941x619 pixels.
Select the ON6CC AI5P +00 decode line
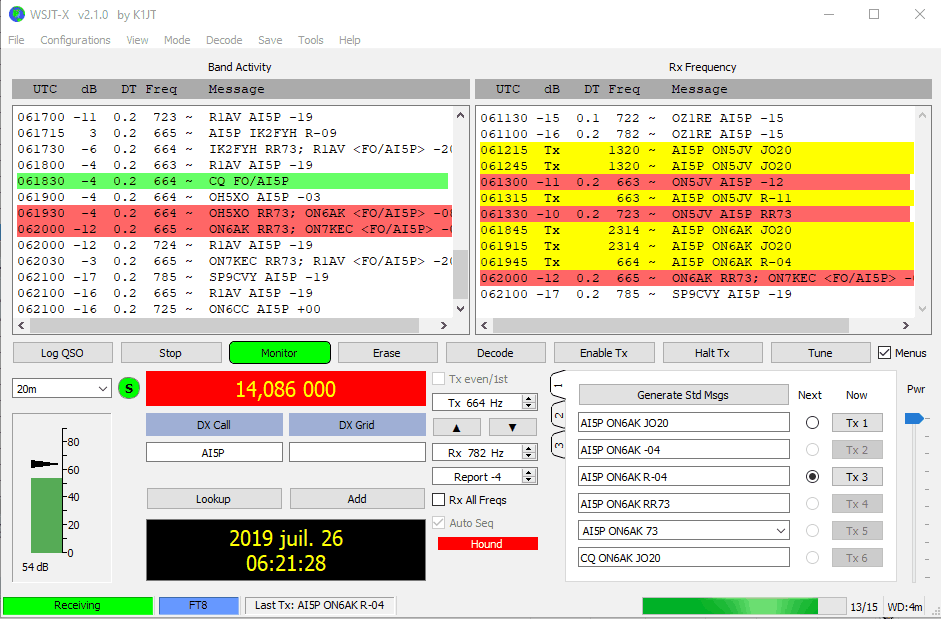coord(232,309)
